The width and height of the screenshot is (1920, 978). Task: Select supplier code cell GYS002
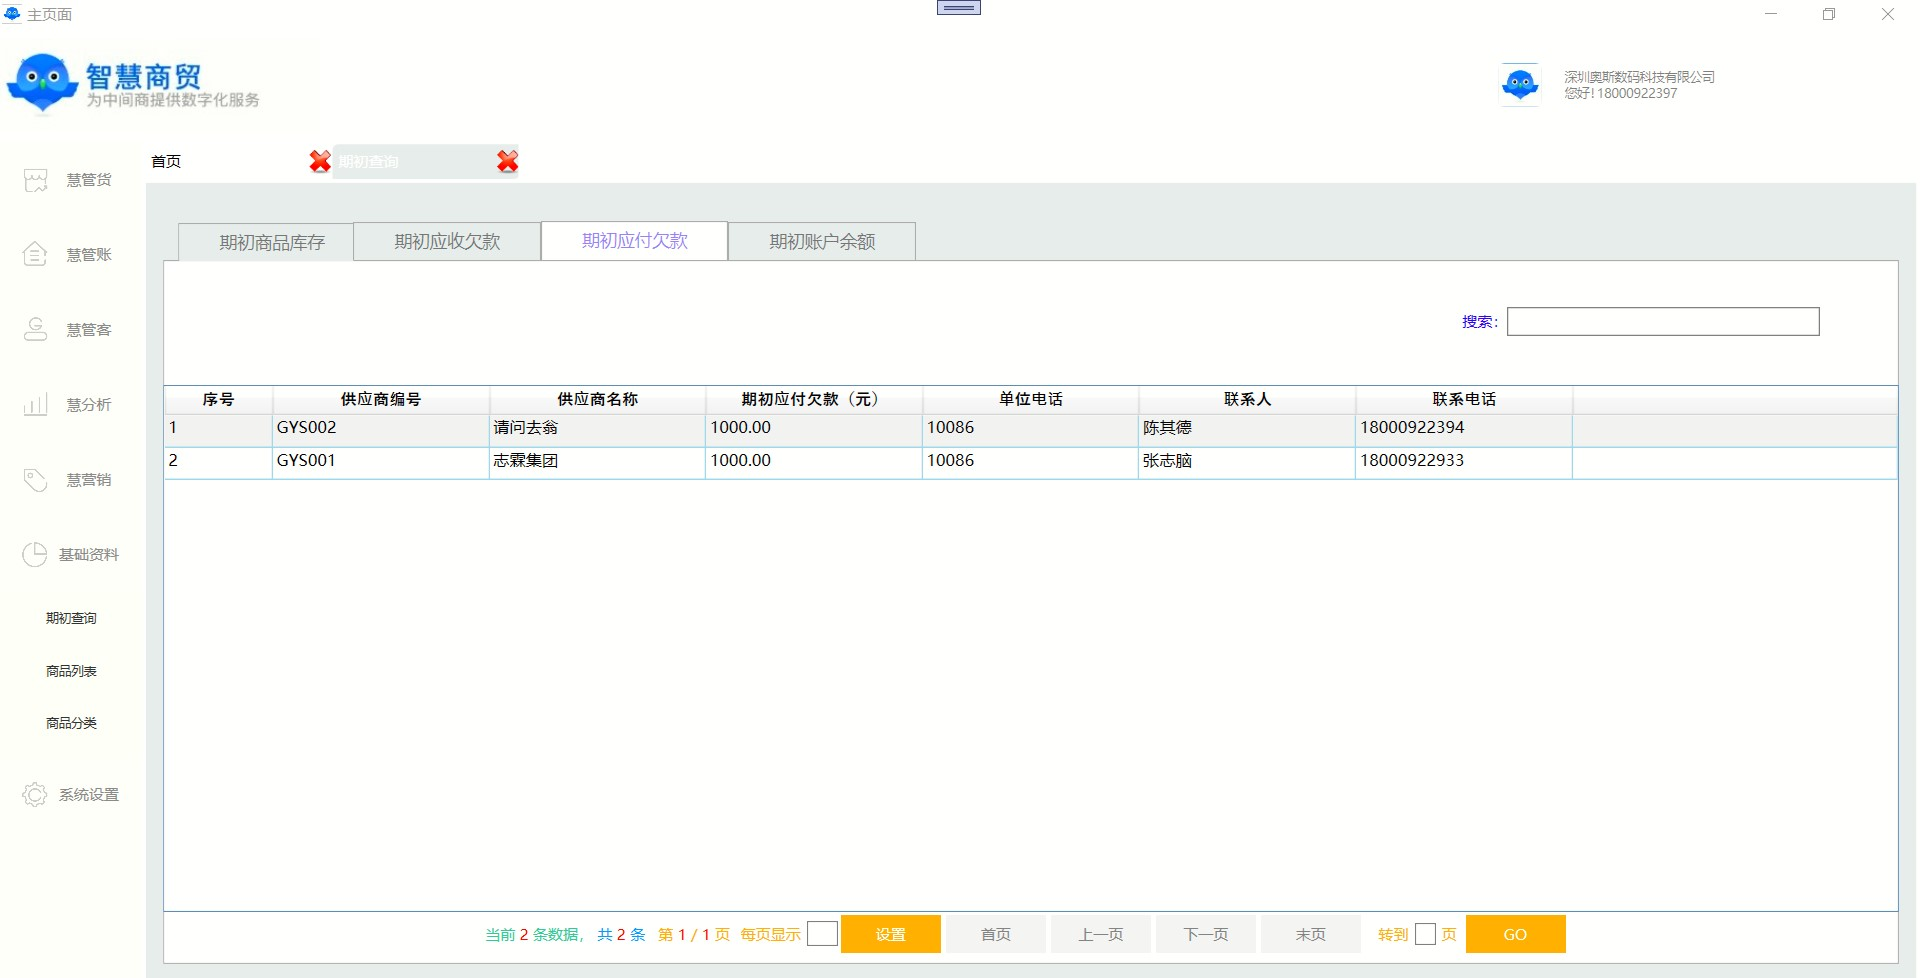click(x=381, y=430)
